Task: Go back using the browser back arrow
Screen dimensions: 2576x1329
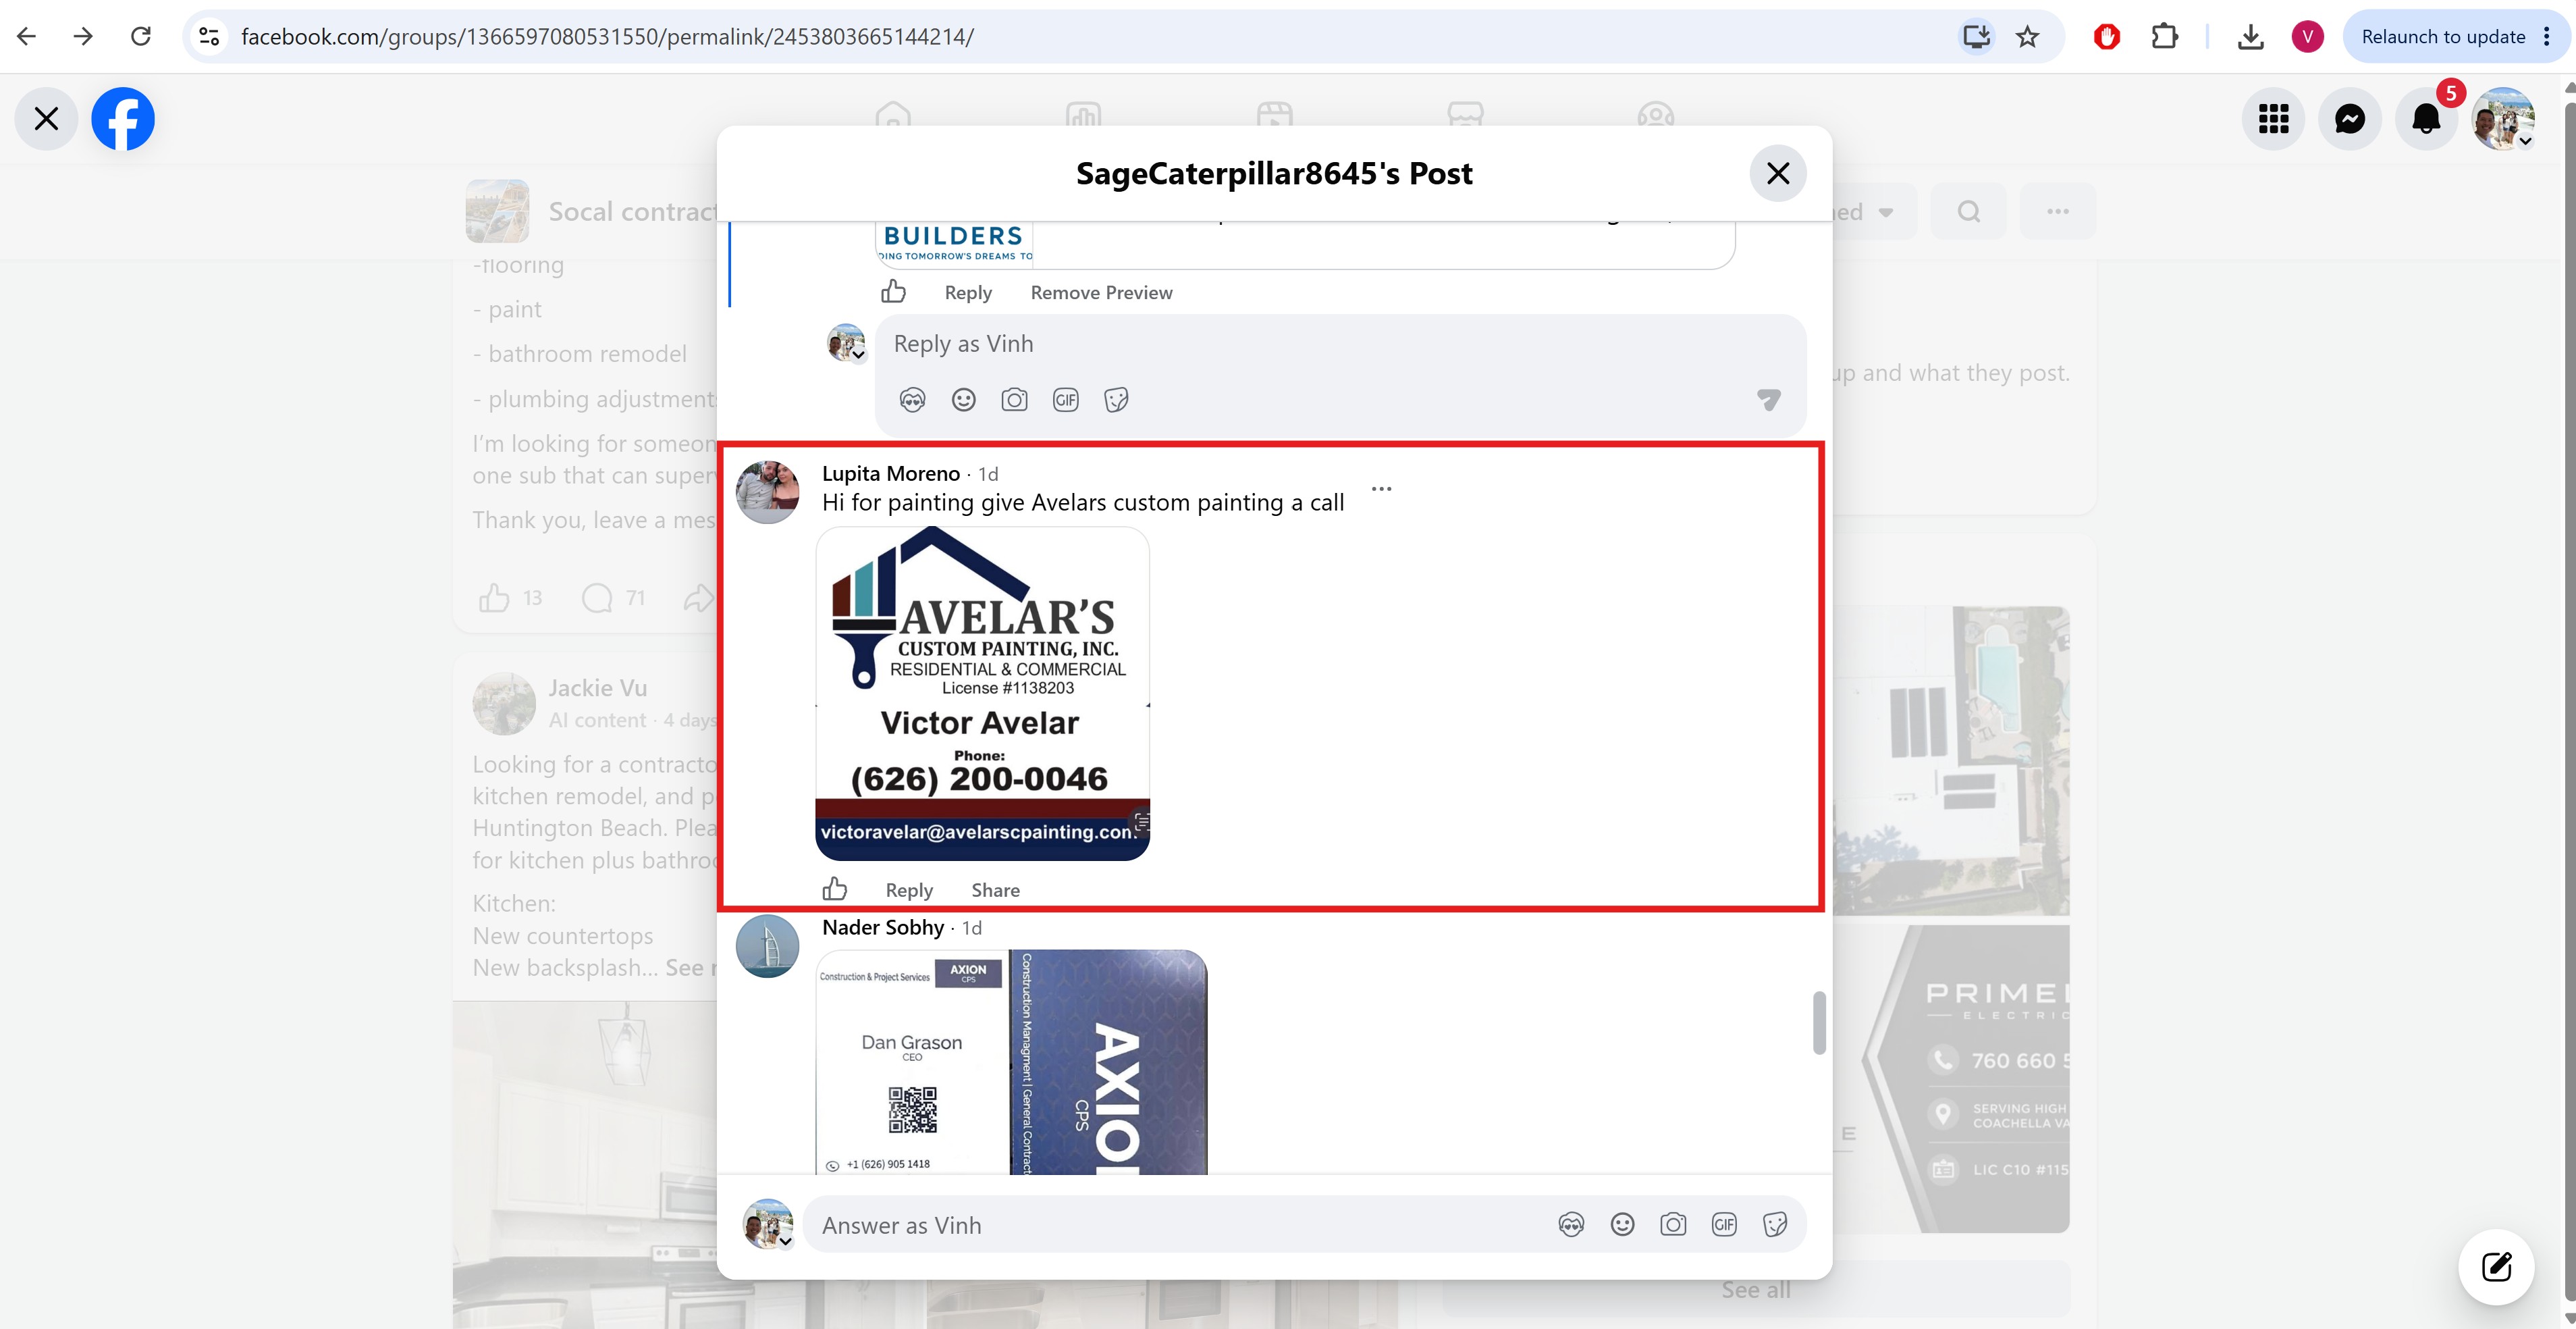Action: pyautogui.click(x=27, y=37)
